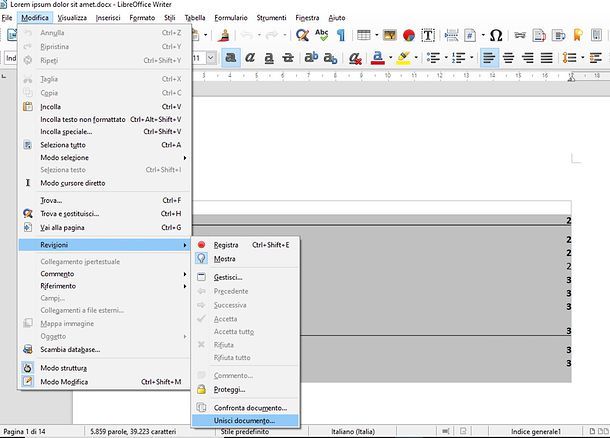Justify text alignment icon
The image size is (610, 438).
point(547,58)
